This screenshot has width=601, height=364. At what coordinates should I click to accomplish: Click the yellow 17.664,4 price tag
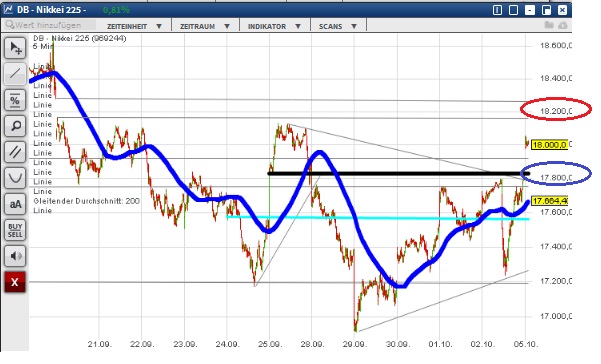pyautogui.click(x=550, y=201)
